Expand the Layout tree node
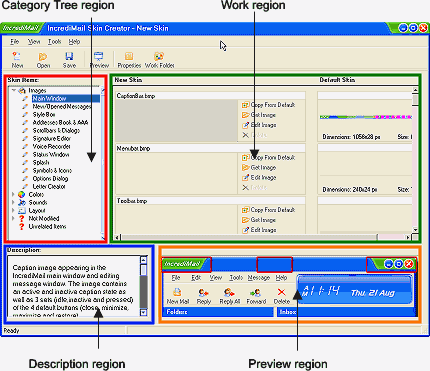This screenshot has width=430, height=371. click(13, 210)
